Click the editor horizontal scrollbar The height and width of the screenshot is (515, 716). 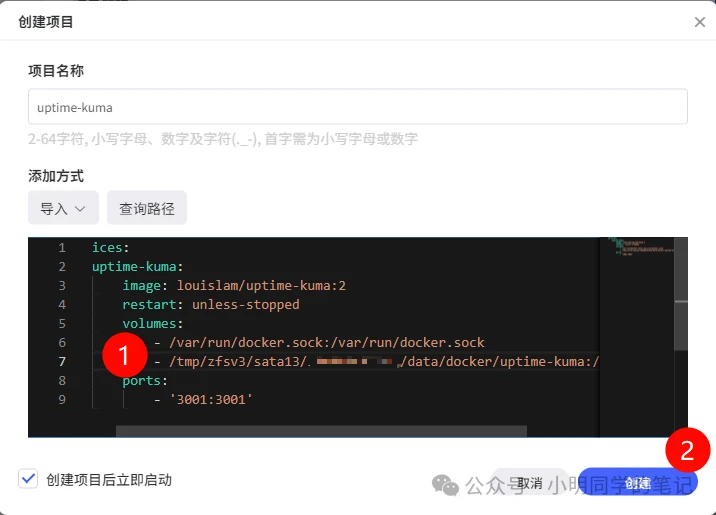point(321,431)
